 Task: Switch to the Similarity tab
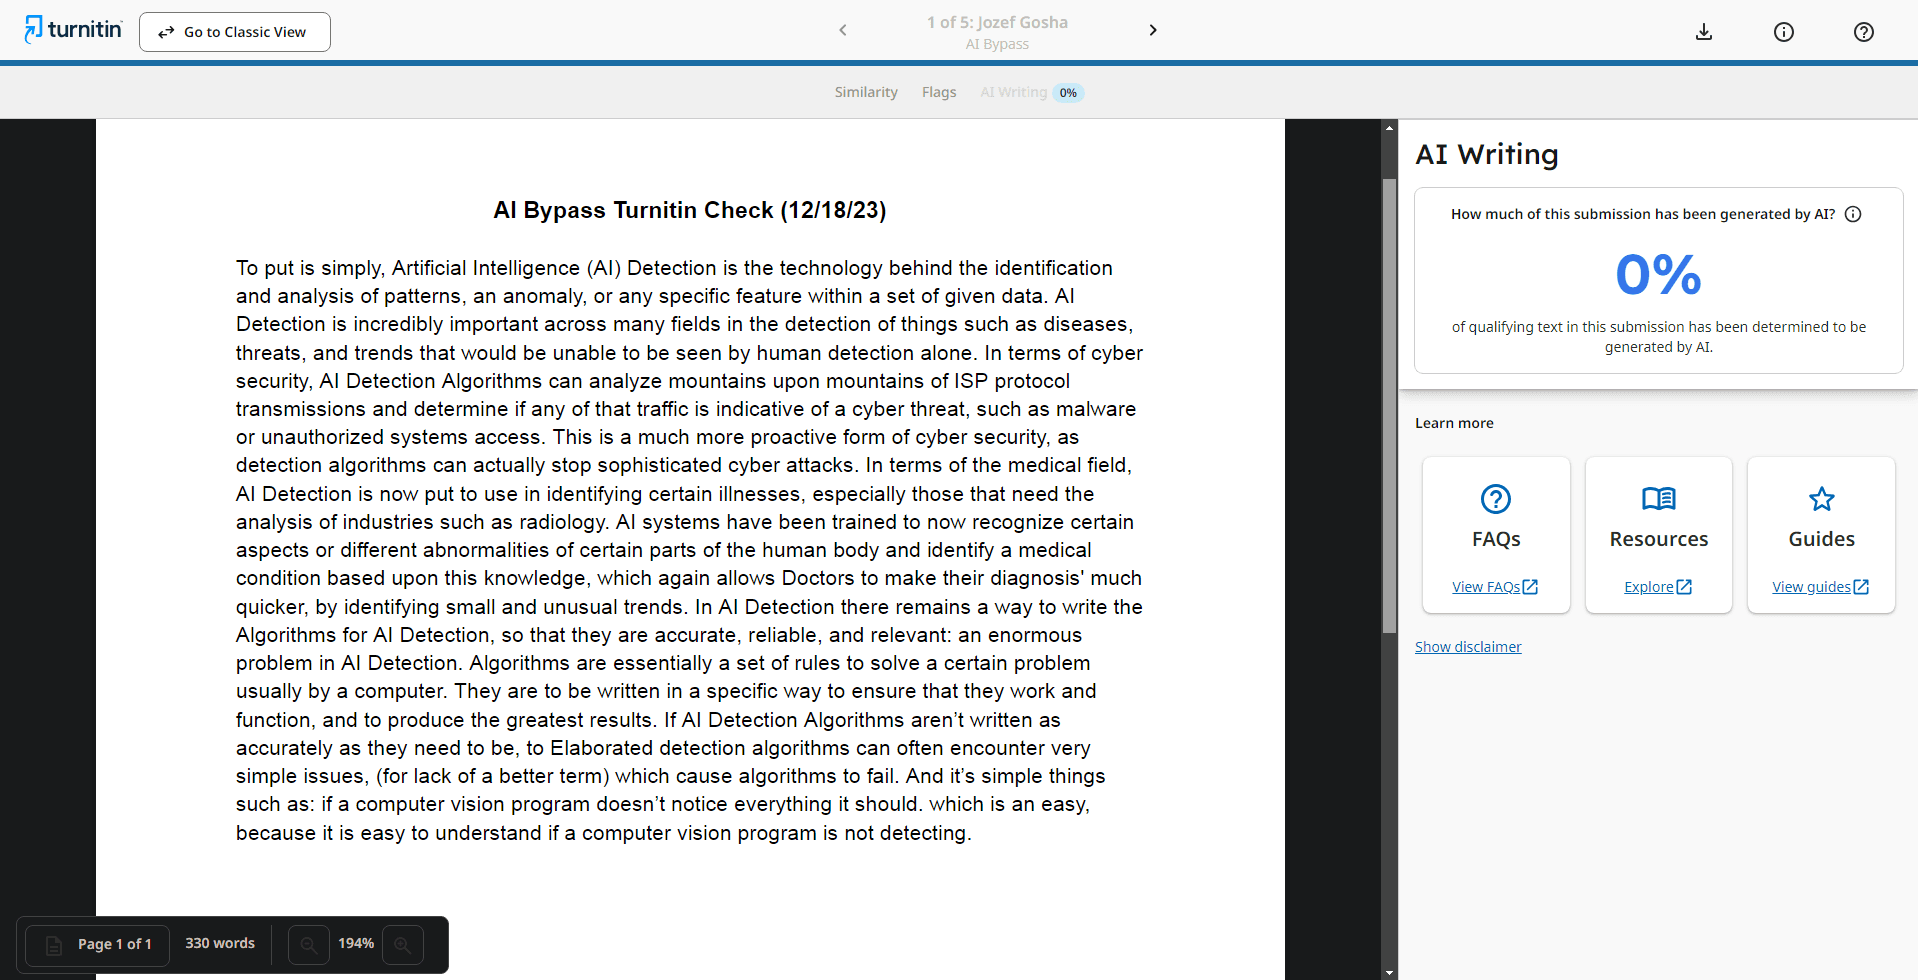pyautogui.click(x=866, y=92)
